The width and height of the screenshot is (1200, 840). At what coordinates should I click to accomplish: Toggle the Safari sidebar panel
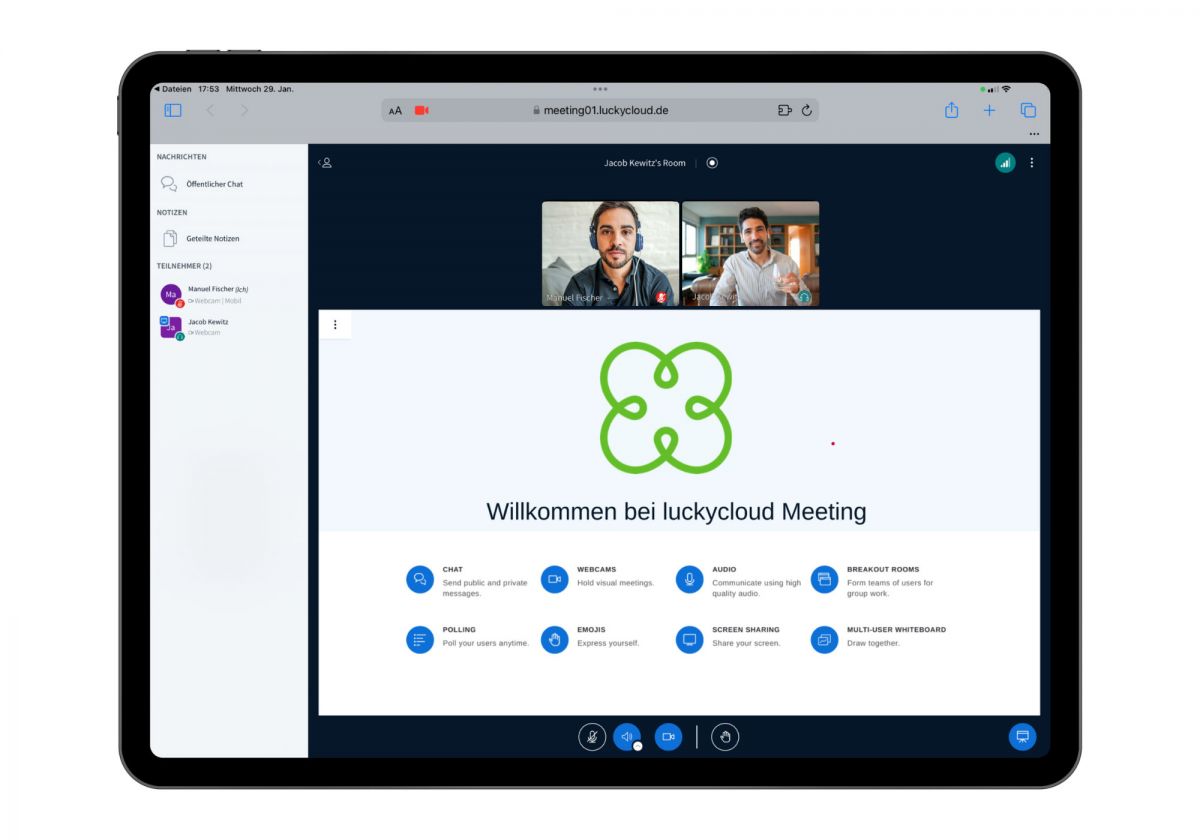pos(173,110)
